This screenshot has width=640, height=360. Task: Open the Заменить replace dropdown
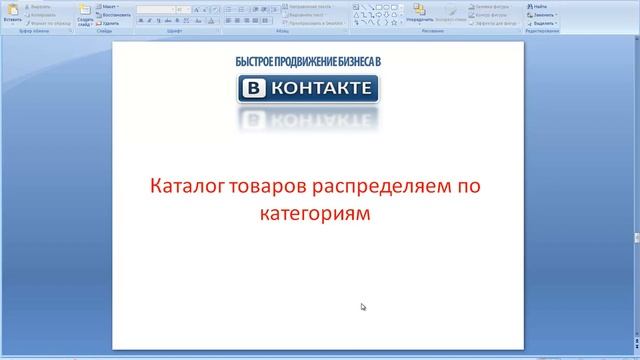point(542,15)
